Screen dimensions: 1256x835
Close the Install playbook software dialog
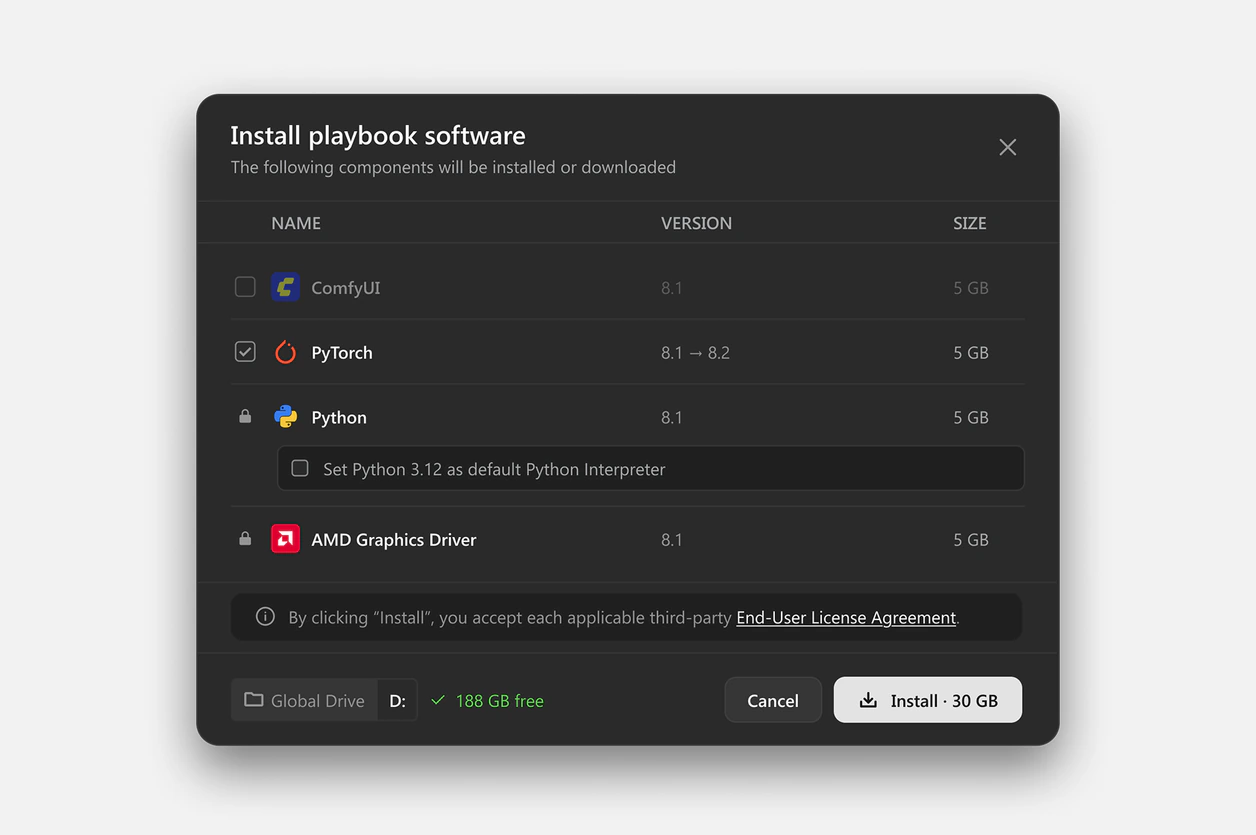point(1008,147)
